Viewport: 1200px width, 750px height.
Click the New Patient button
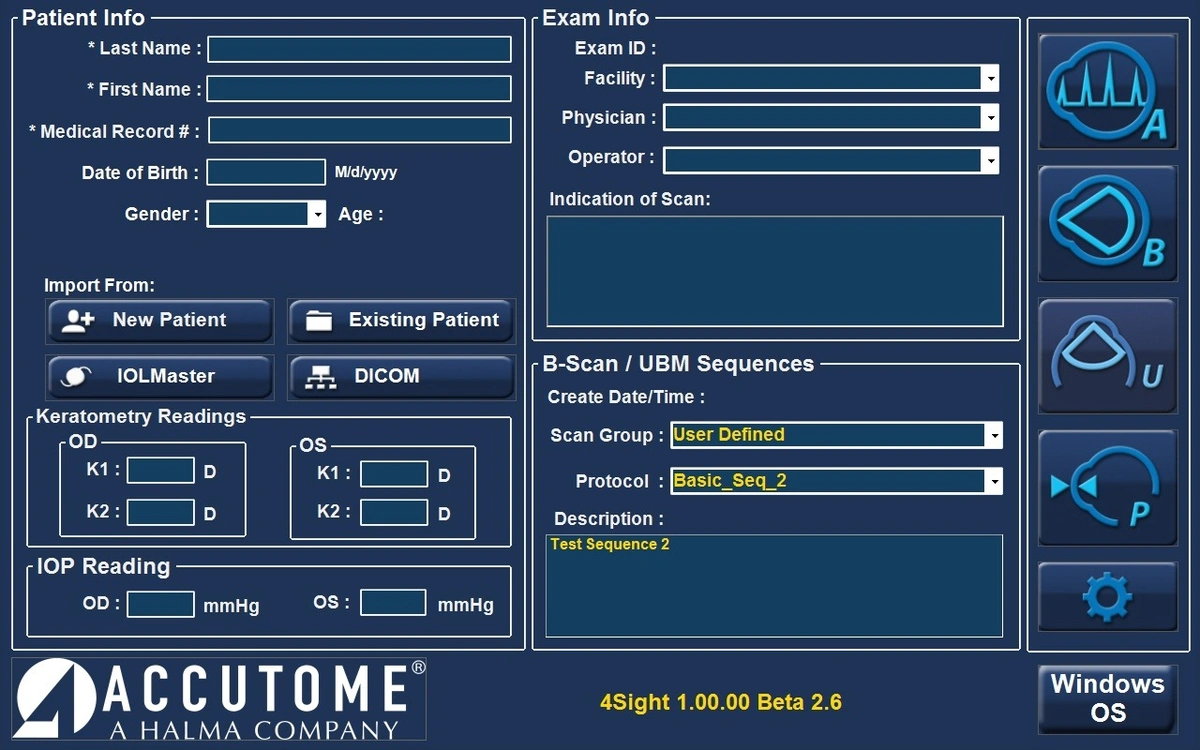tap(159, 321)
